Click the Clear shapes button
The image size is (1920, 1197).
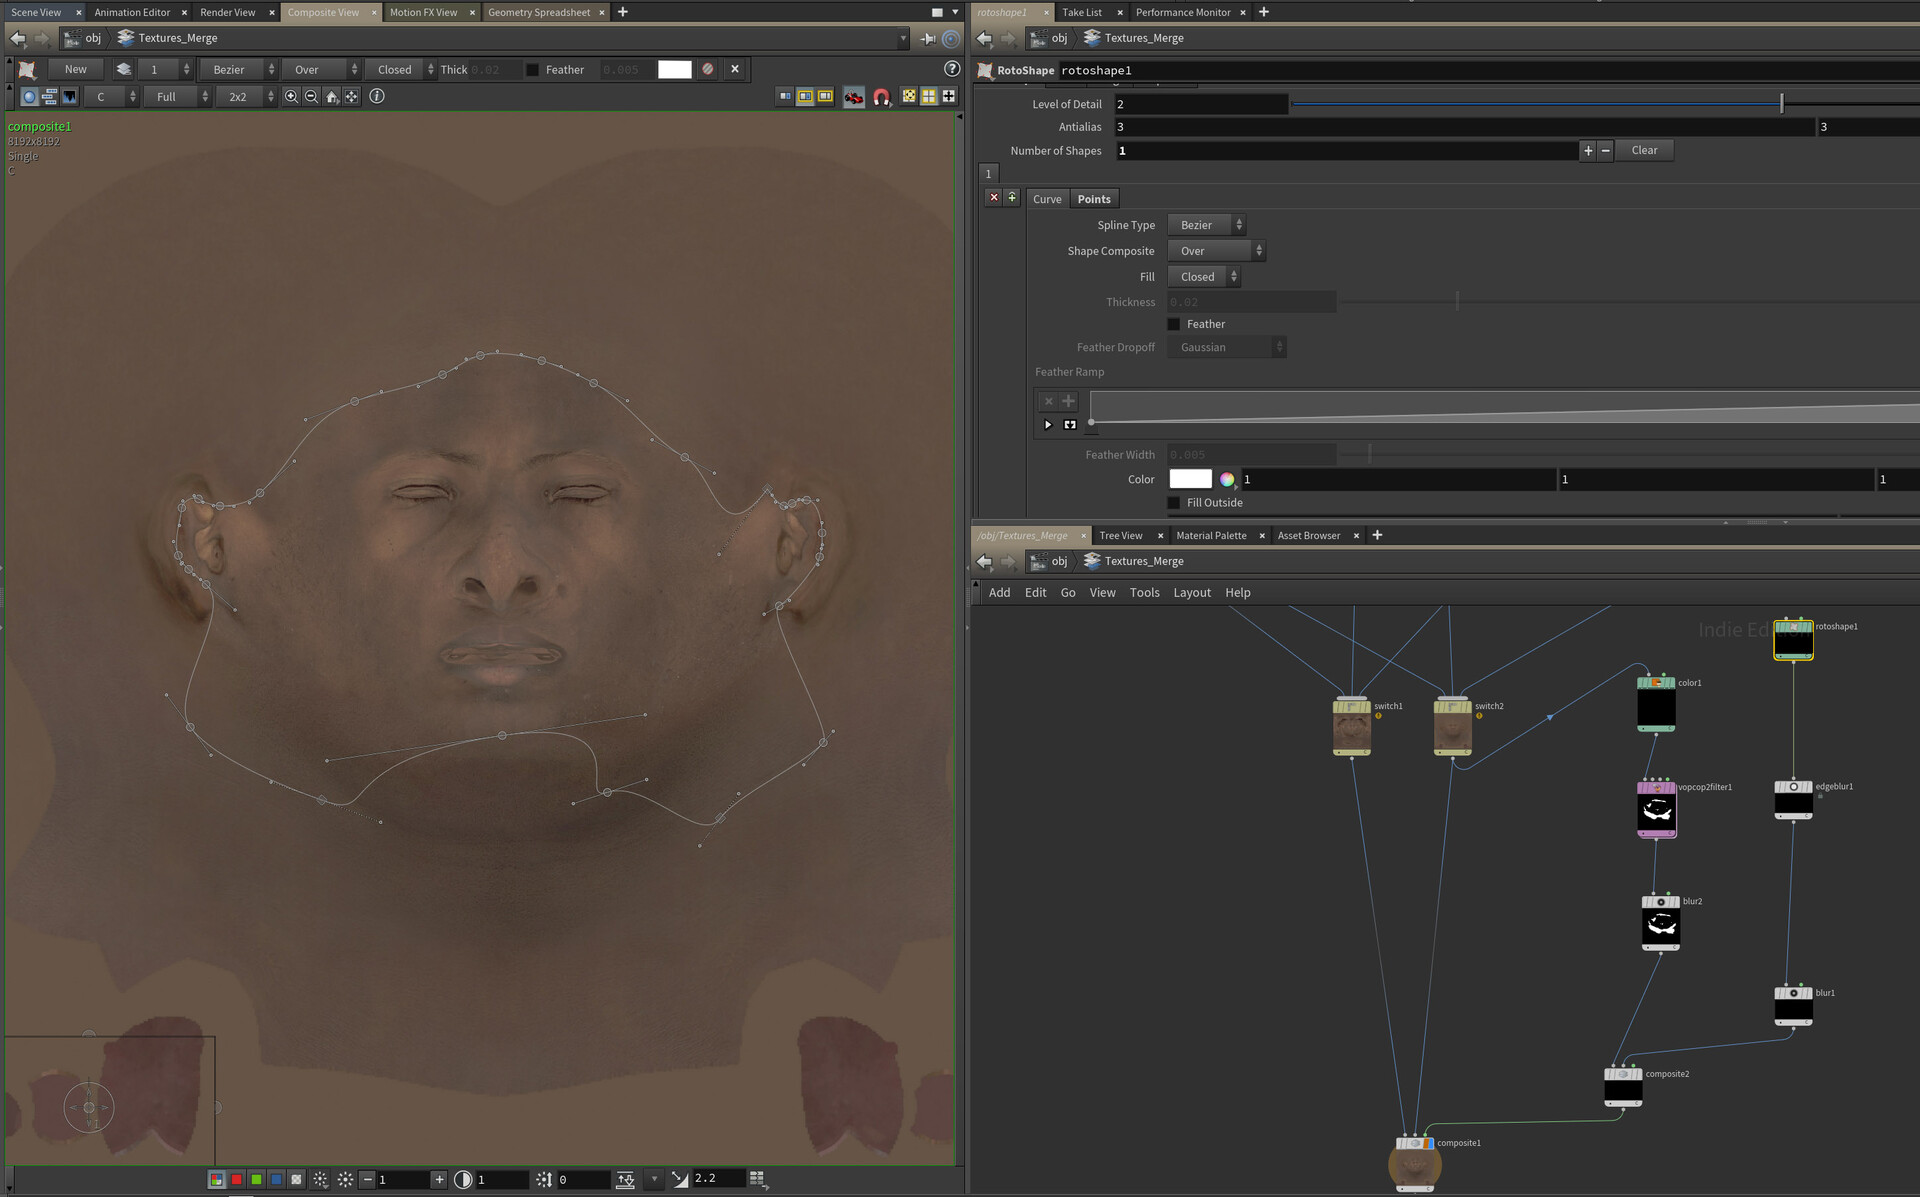(x=1644, y=151)
